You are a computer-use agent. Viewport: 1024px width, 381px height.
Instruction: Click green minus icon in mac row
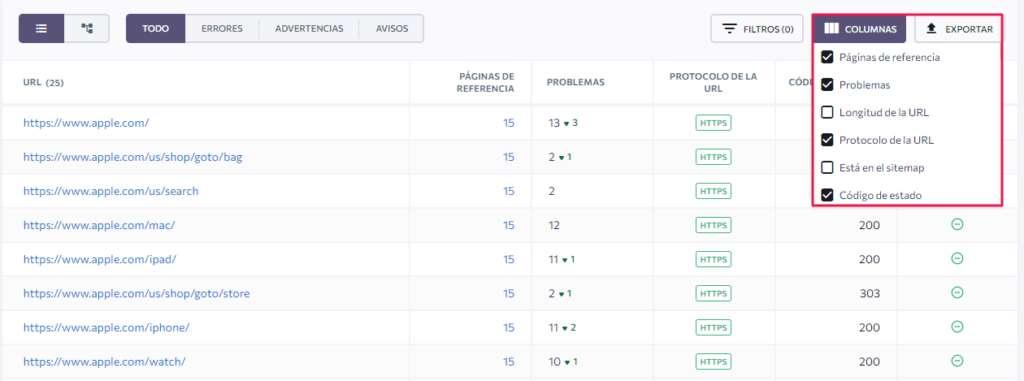(957, 224)
